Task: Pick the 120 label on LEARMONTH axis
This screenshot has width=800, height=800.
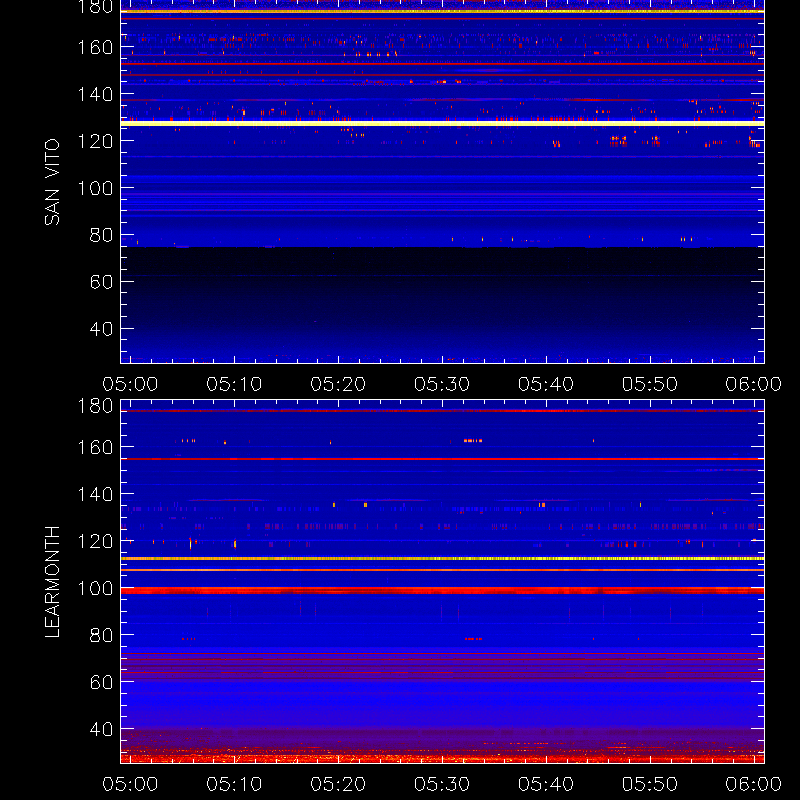Action: pos(95,541)
